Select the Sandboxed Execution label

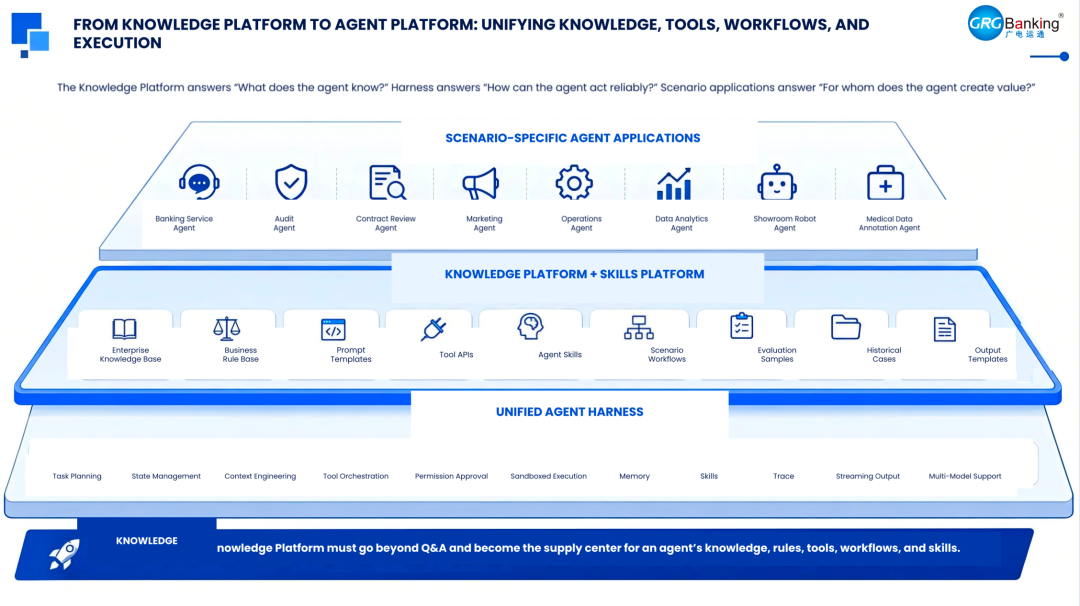point(548,476)
